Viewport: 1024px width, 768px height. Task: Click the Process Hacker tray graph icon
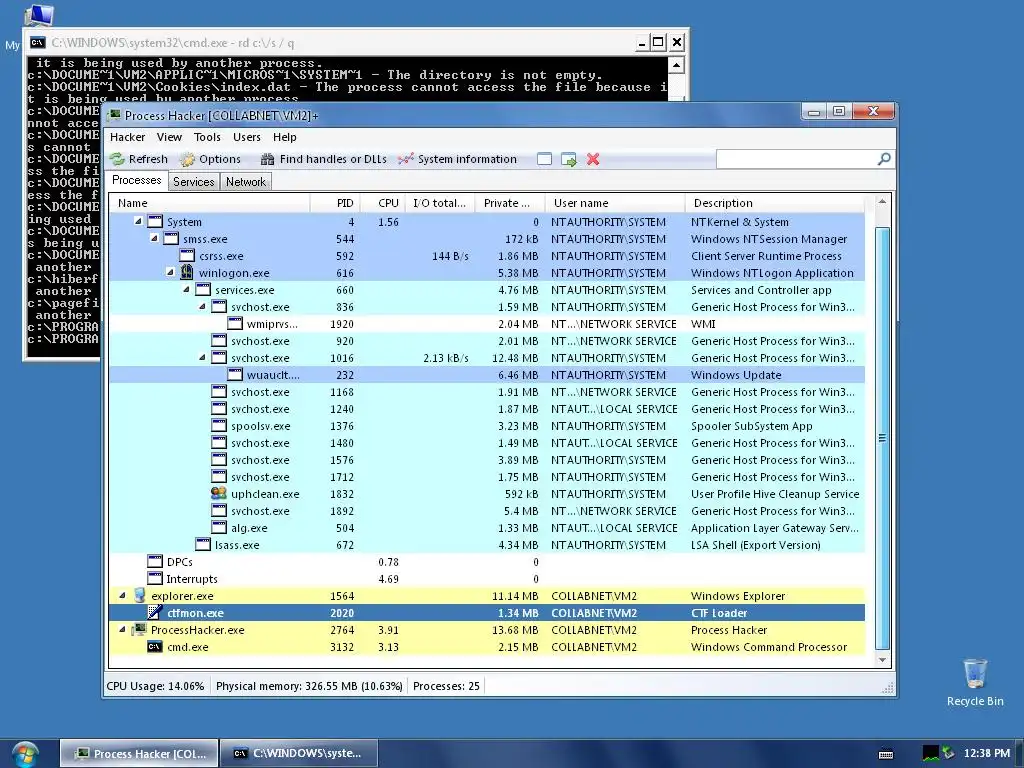coord(931,754)
